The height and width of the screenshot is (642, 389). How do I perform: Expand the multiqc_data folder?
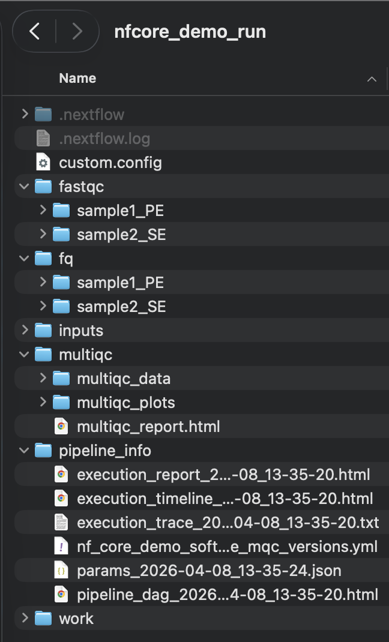point(43,378)
